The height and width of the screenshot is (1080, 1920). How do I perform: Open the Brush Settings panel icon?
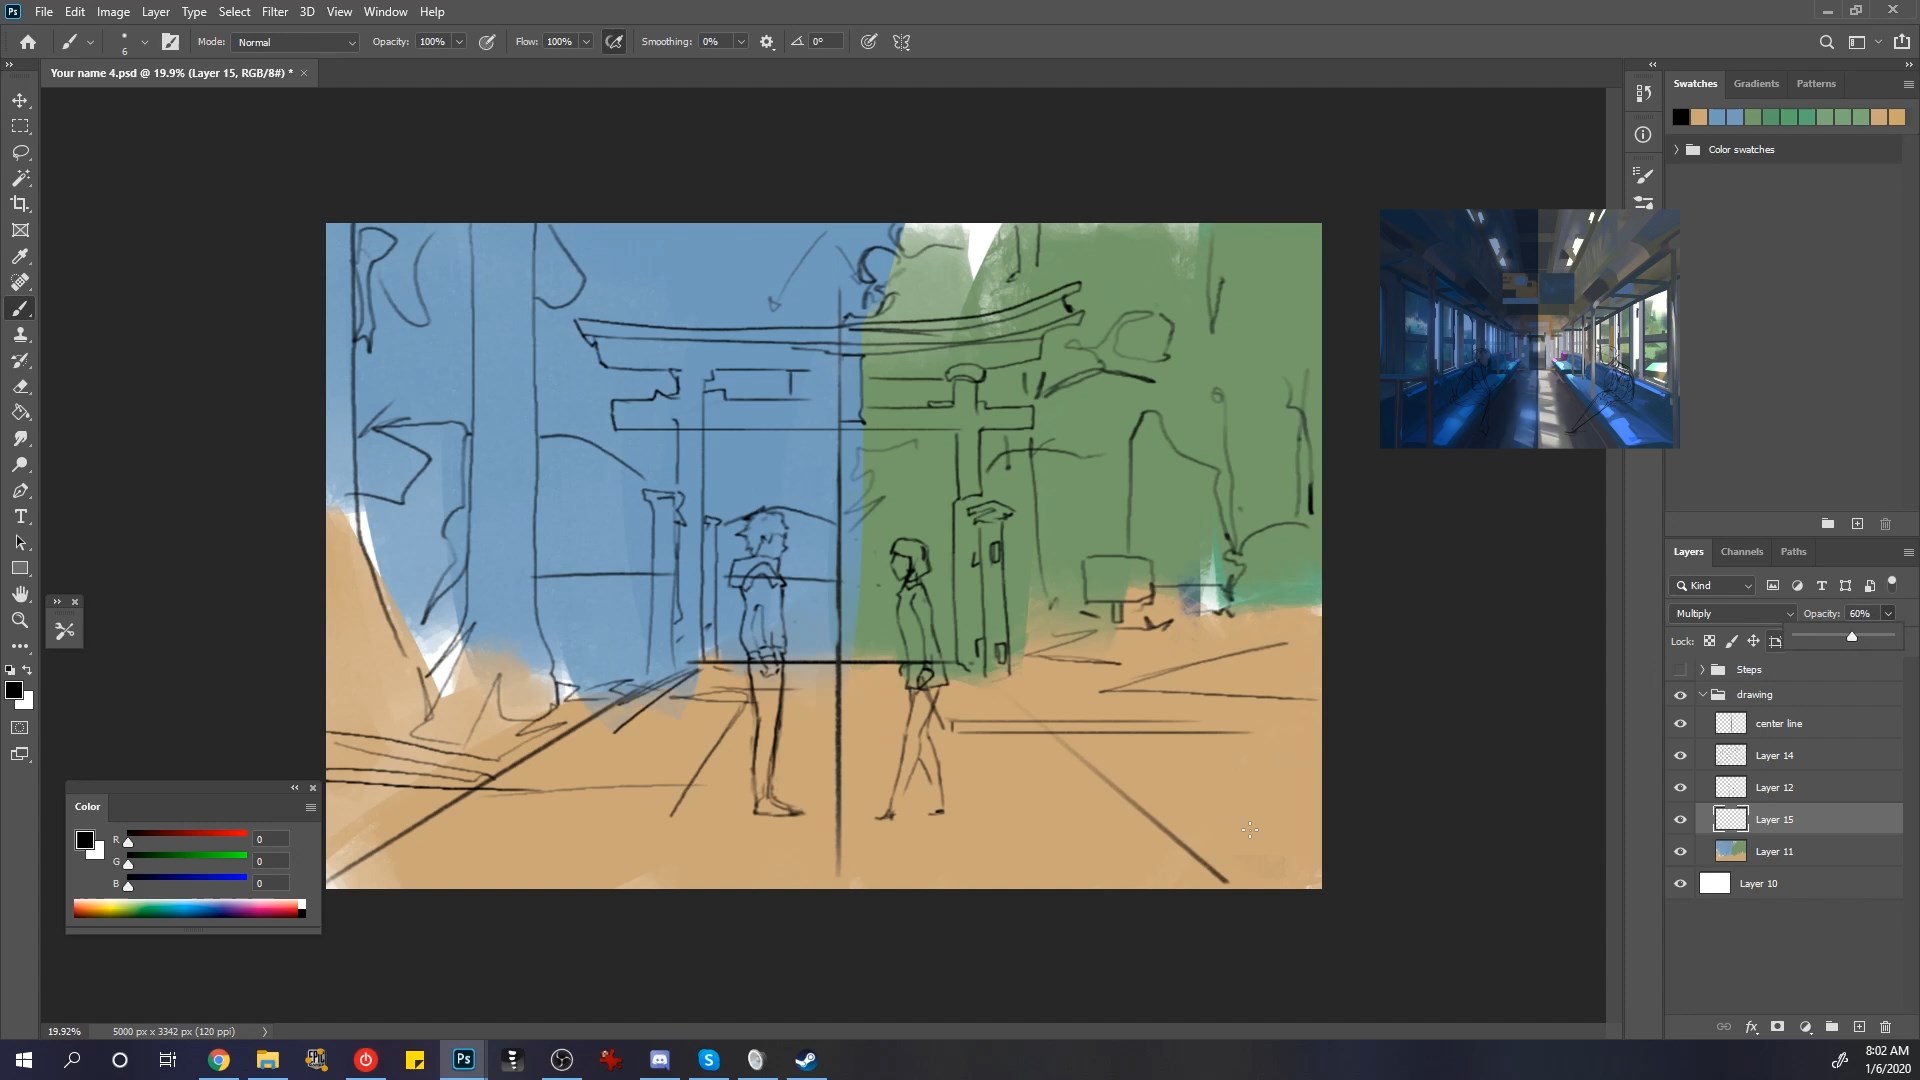coord(1643,175)
